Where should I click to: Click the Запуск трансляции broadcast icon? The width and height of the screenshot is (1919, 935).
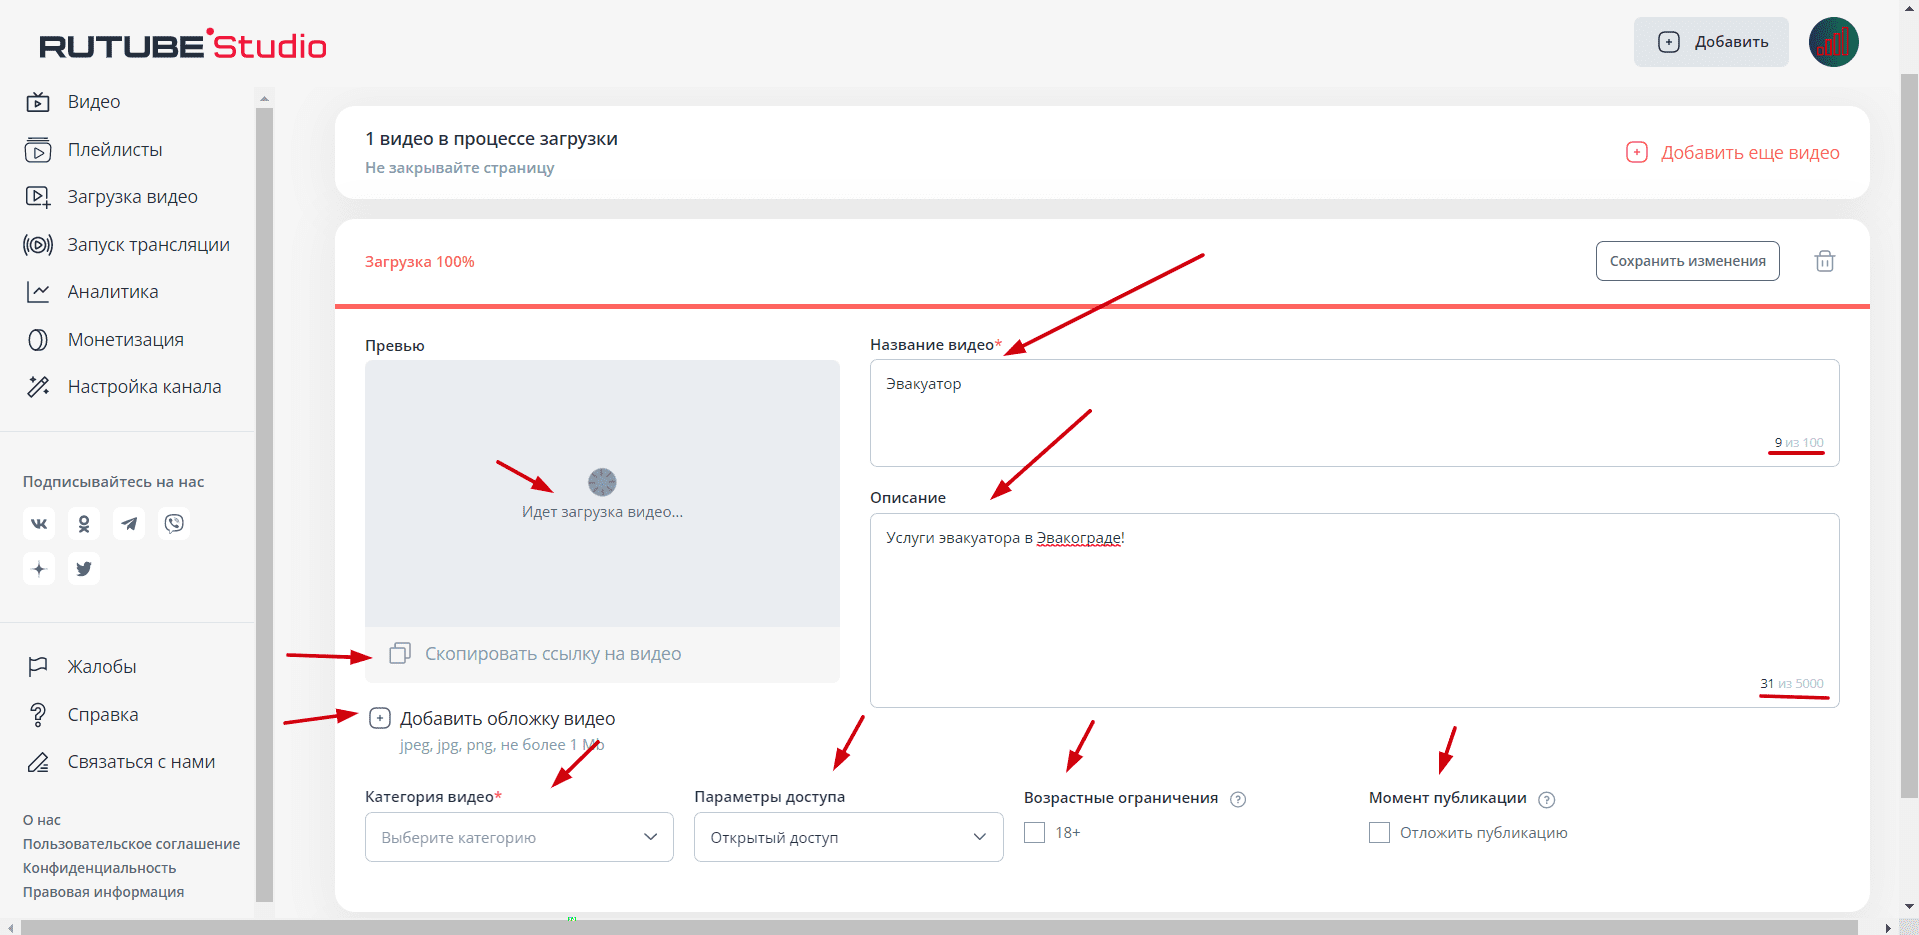38,245
